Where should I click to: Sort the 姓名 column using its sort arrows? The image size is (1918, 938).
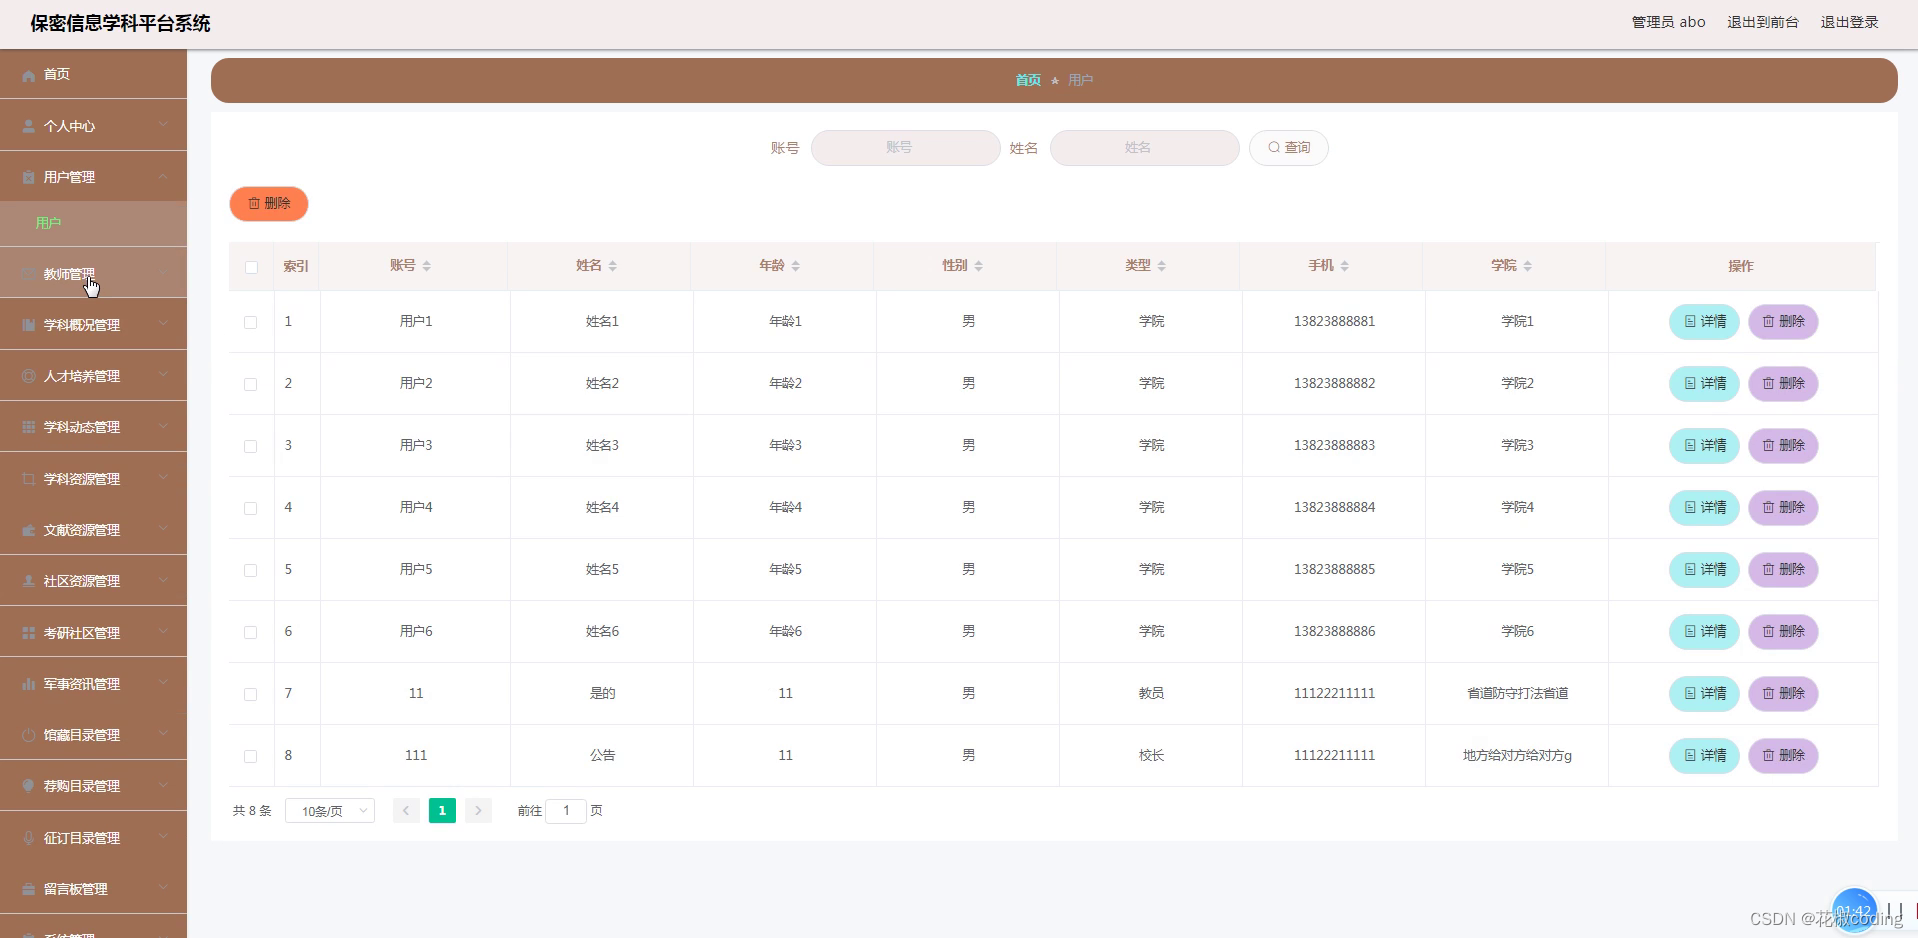613,266
